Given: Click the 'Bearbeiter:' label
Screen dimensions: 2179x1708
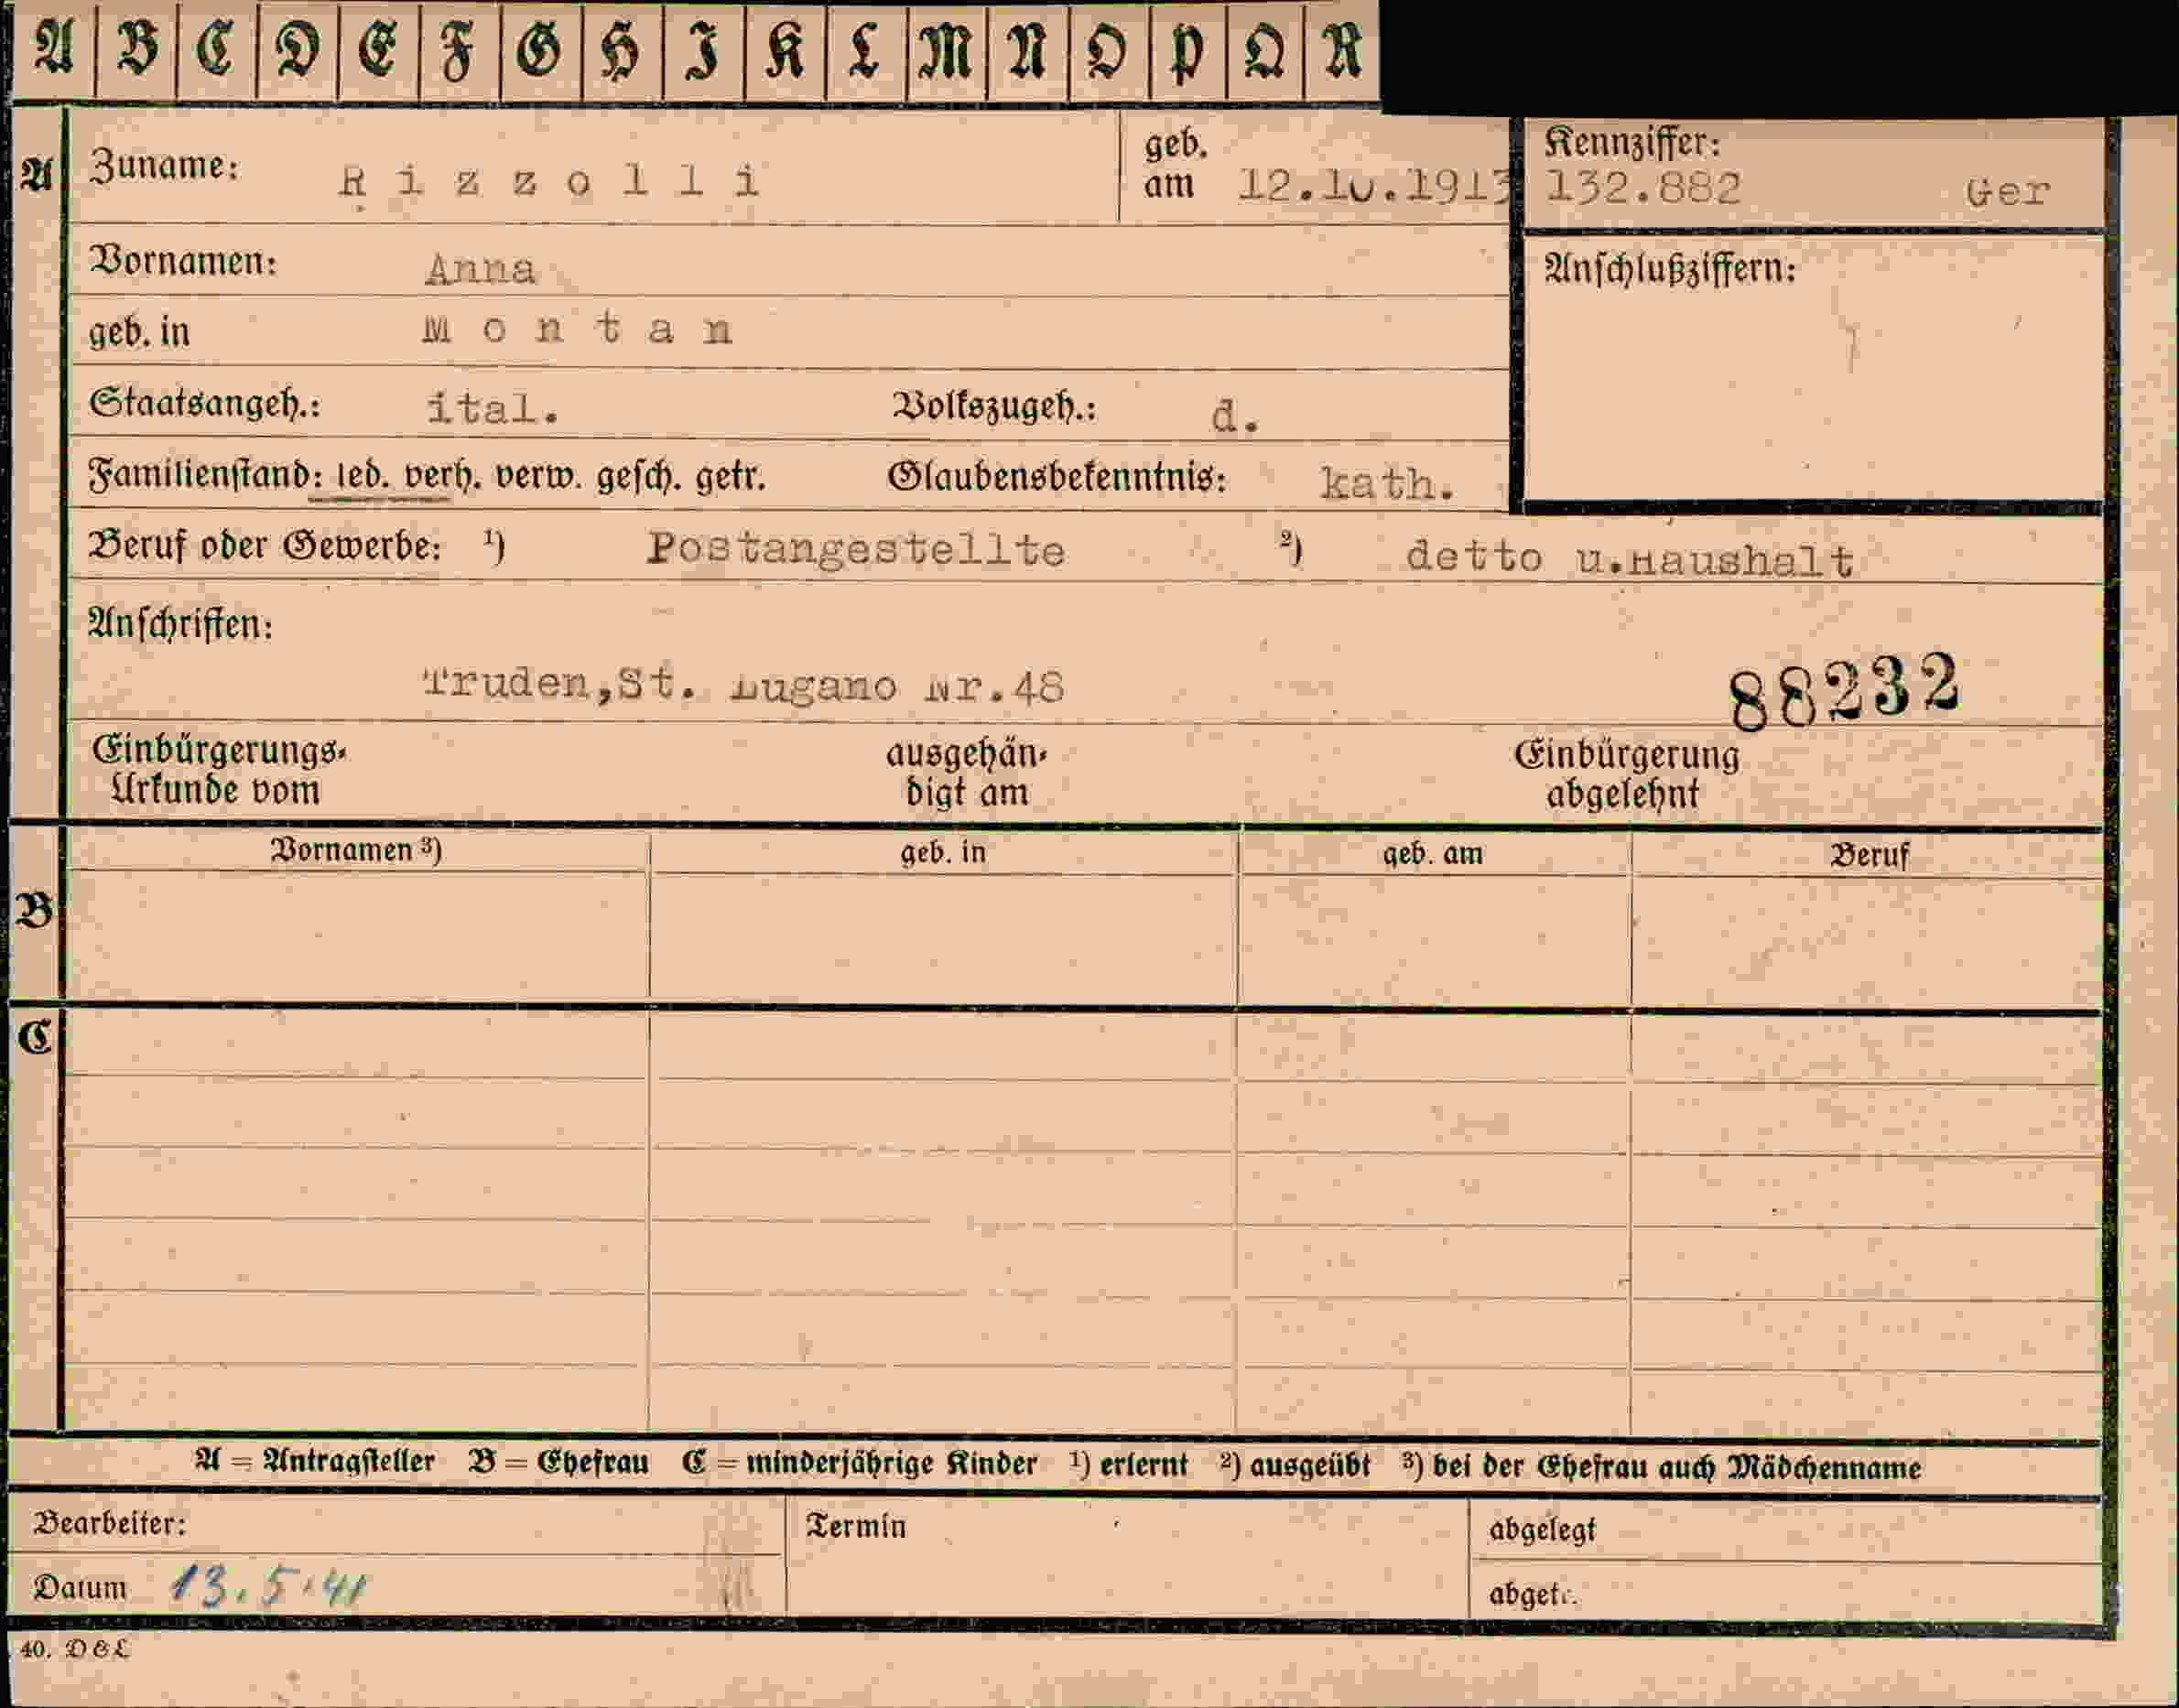Looking at the screenshot, I should [x=110, y=1524].
